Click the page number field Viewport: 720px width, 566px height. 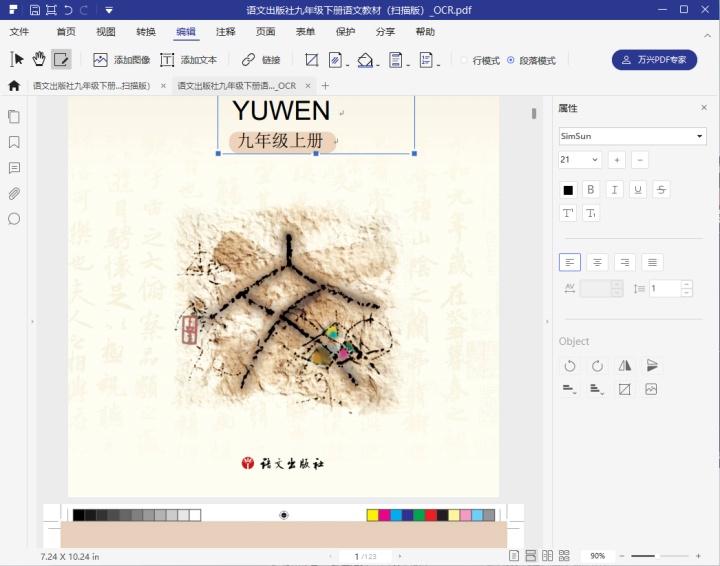click(365, 556)
